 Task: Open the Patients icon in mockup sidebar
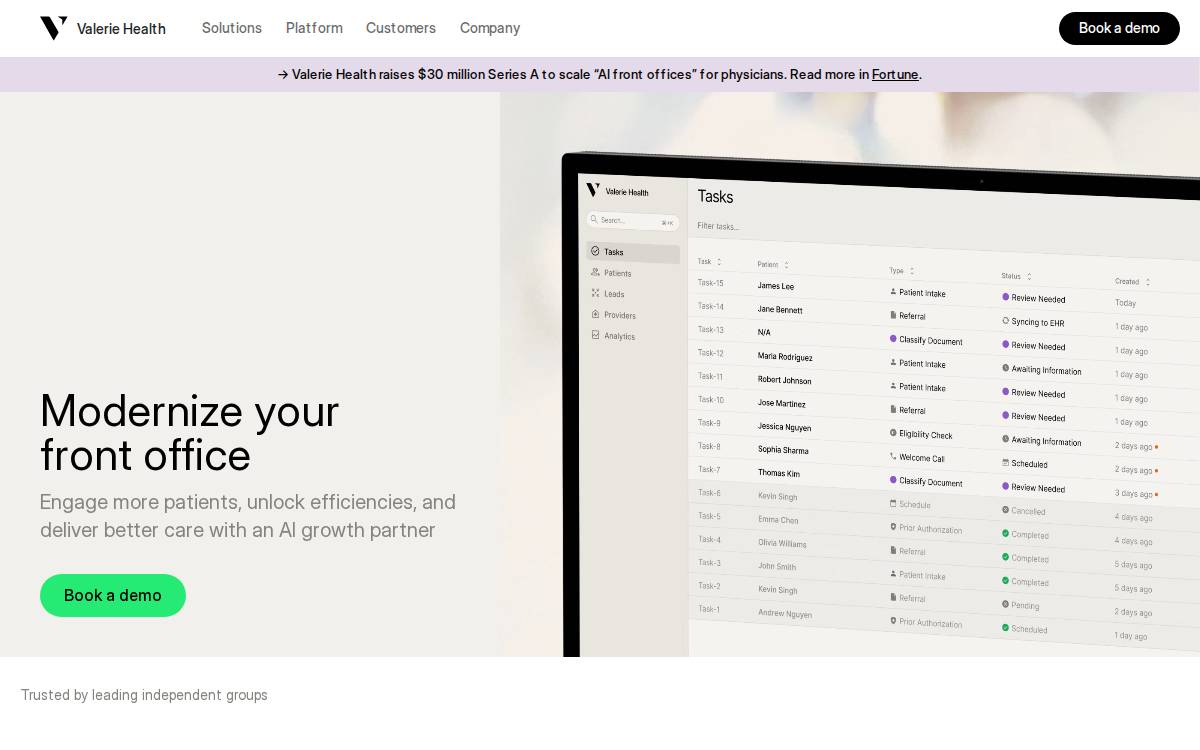[595, 272]
